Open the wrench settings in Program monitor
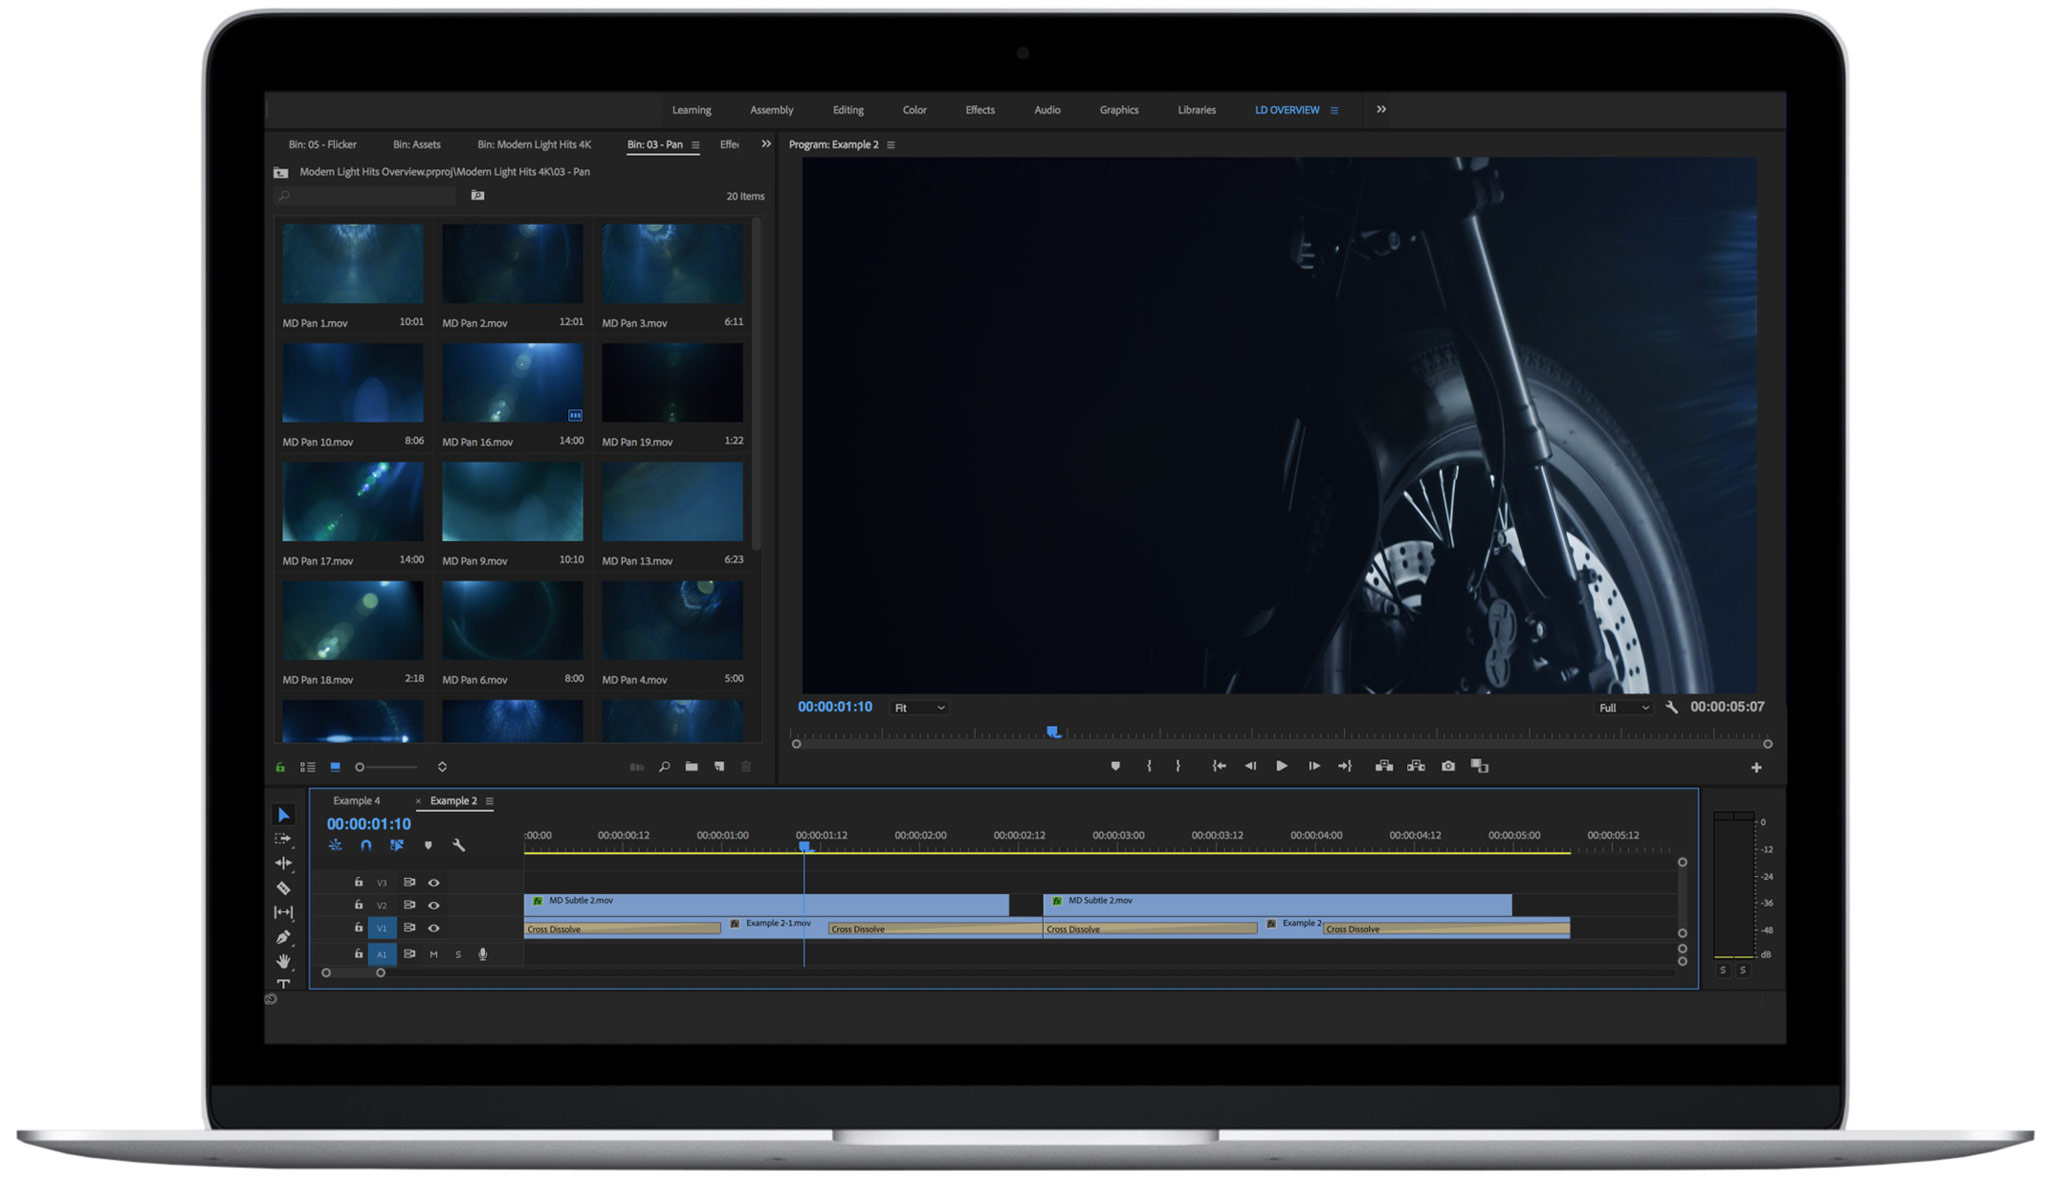The image size is (2048, 1180). (1671, 707)
